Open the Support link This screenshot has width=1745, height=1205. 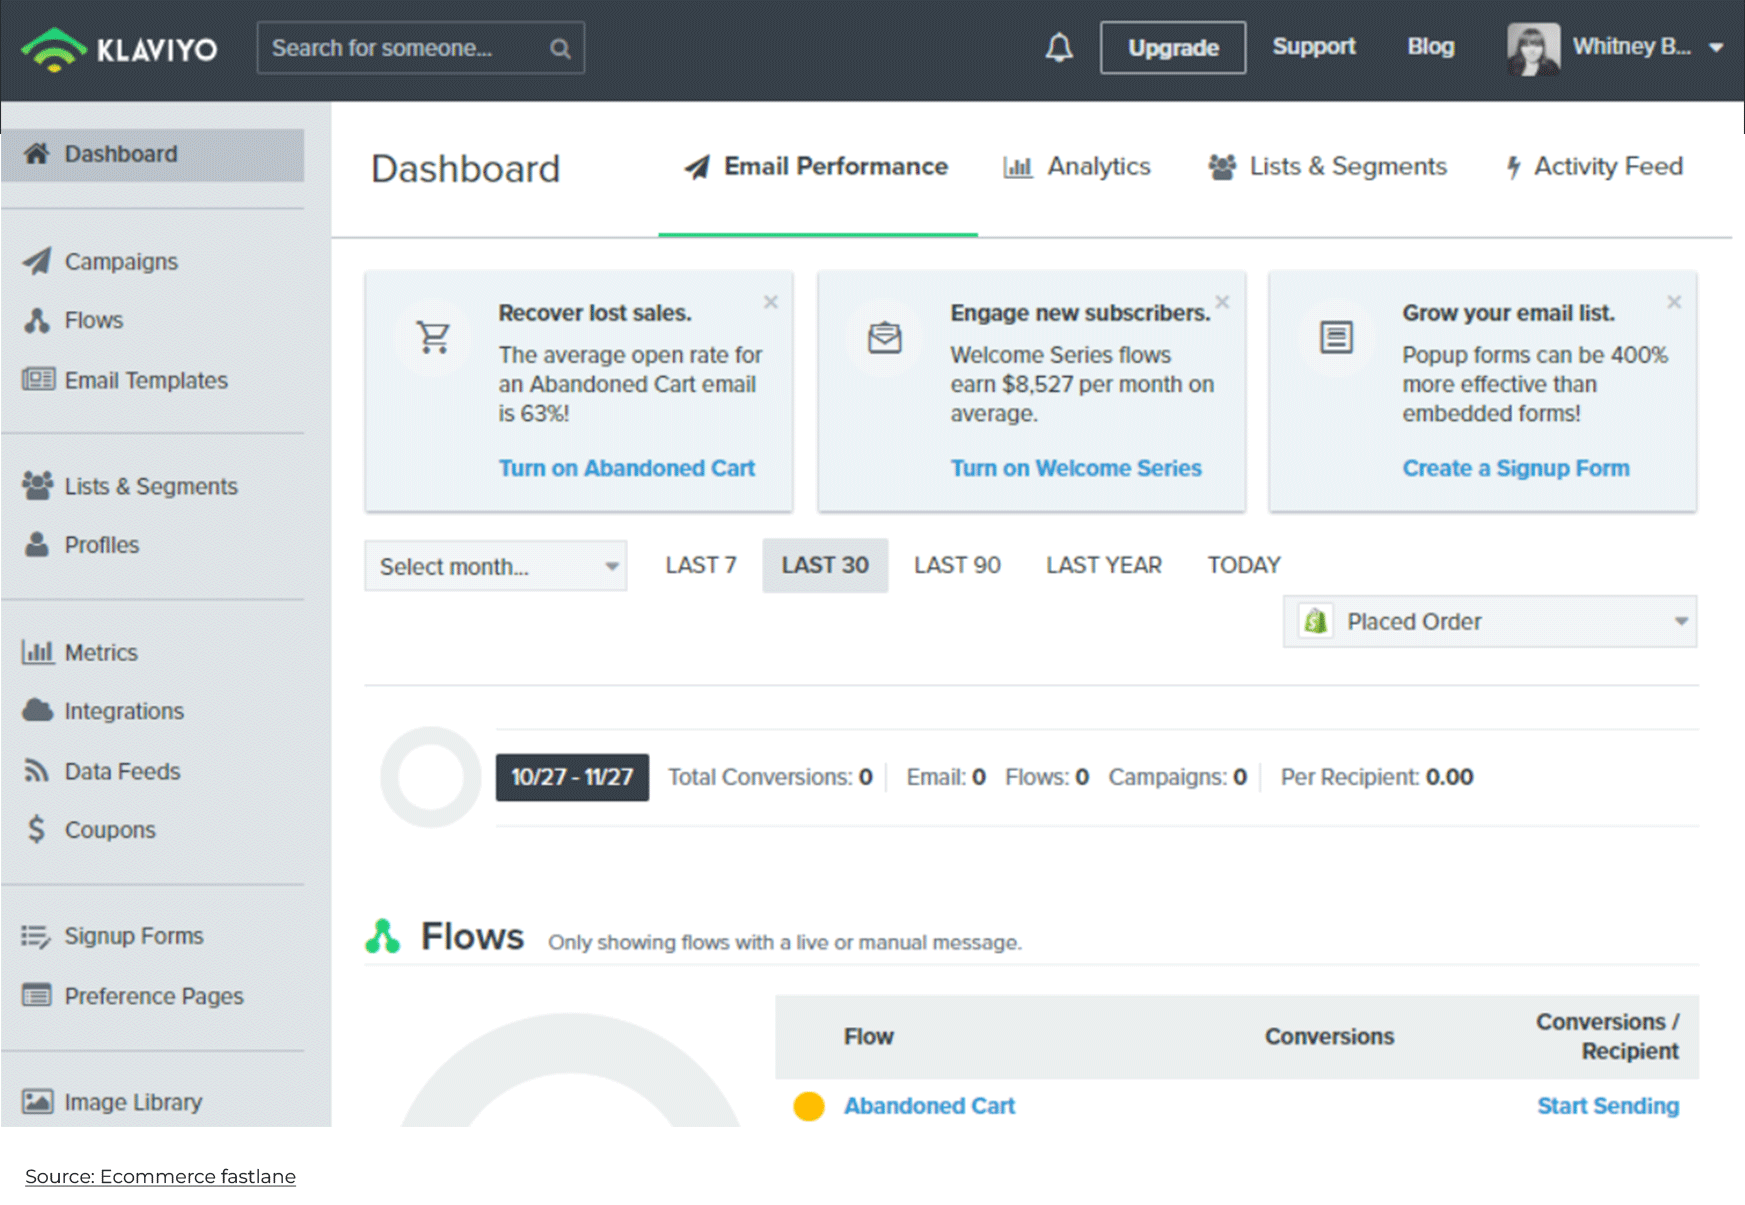coord(1313,46)
